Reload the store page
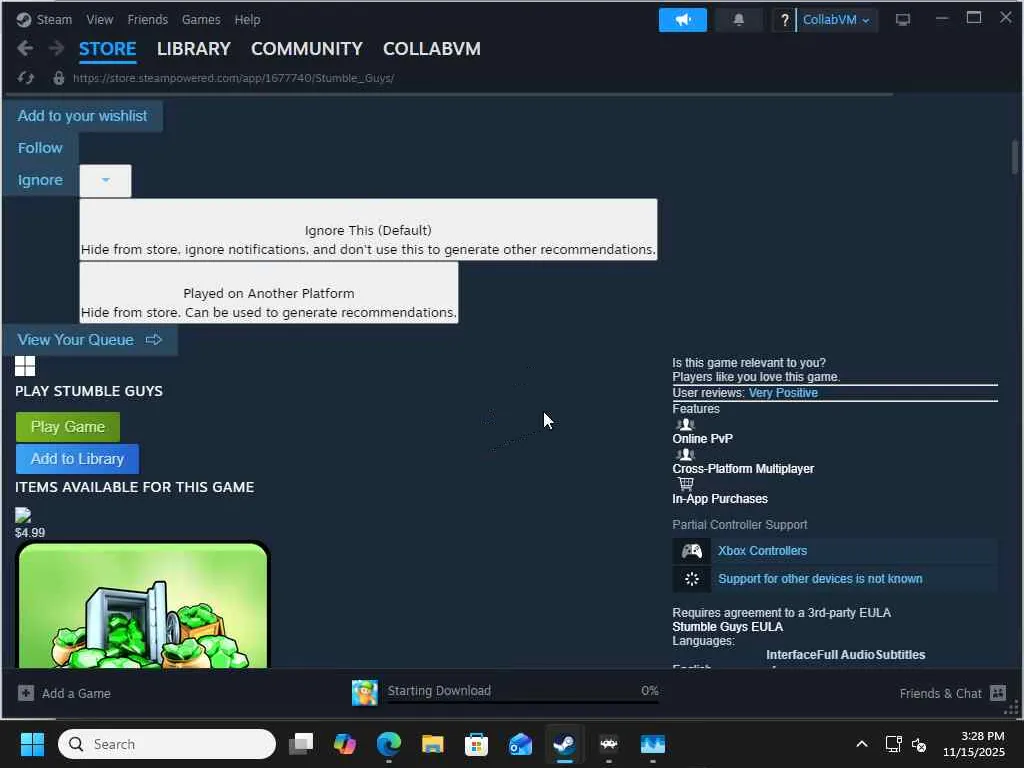The width and height of the screenshot is (1024, 768). (25, 78)
